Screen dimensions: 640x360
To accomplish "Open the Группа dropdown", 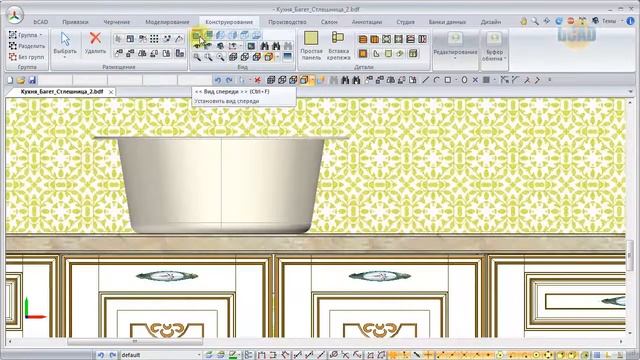I will click(26, 35).
